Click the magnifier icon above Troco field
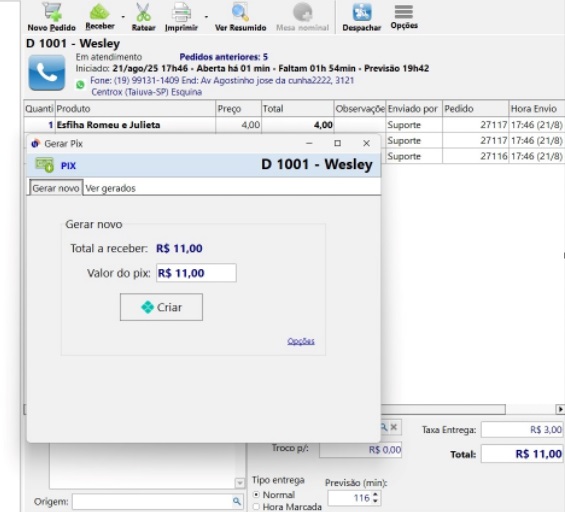This screenshot has height=512, width=565. coord(384,427)
